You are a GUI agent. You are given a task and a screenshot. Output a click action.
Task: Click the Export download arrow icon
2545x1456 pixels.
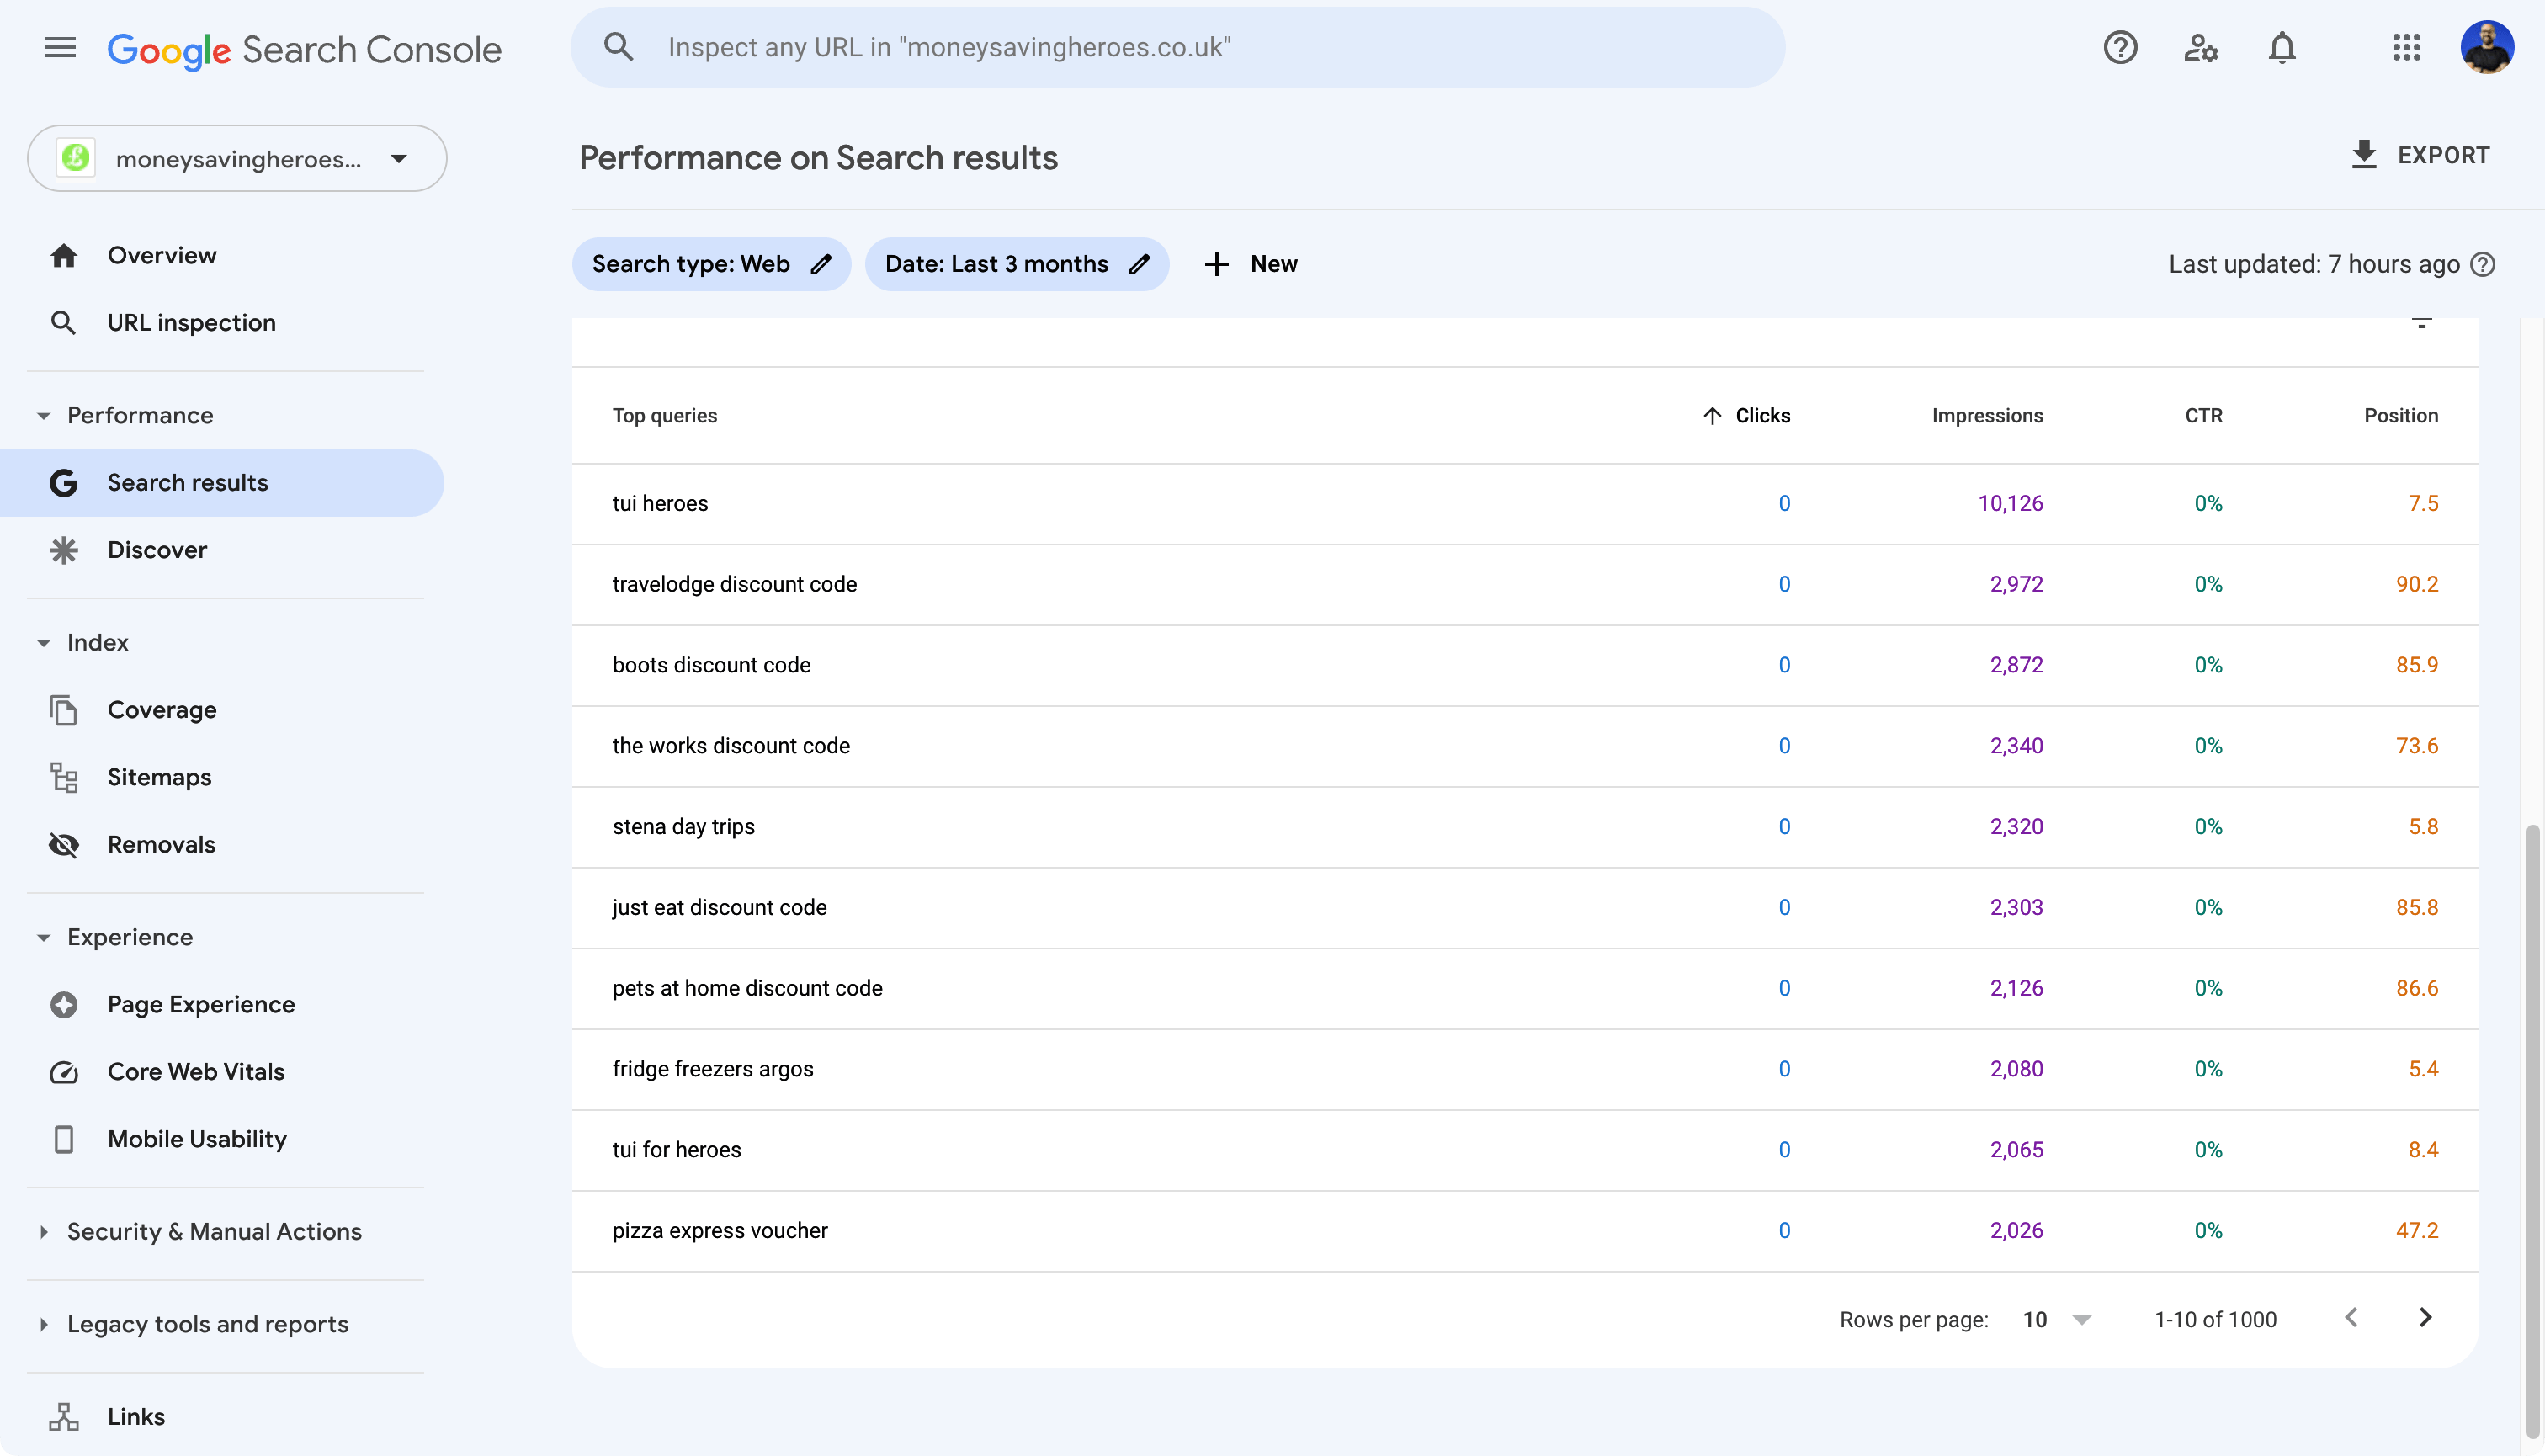click(2364, 154)
